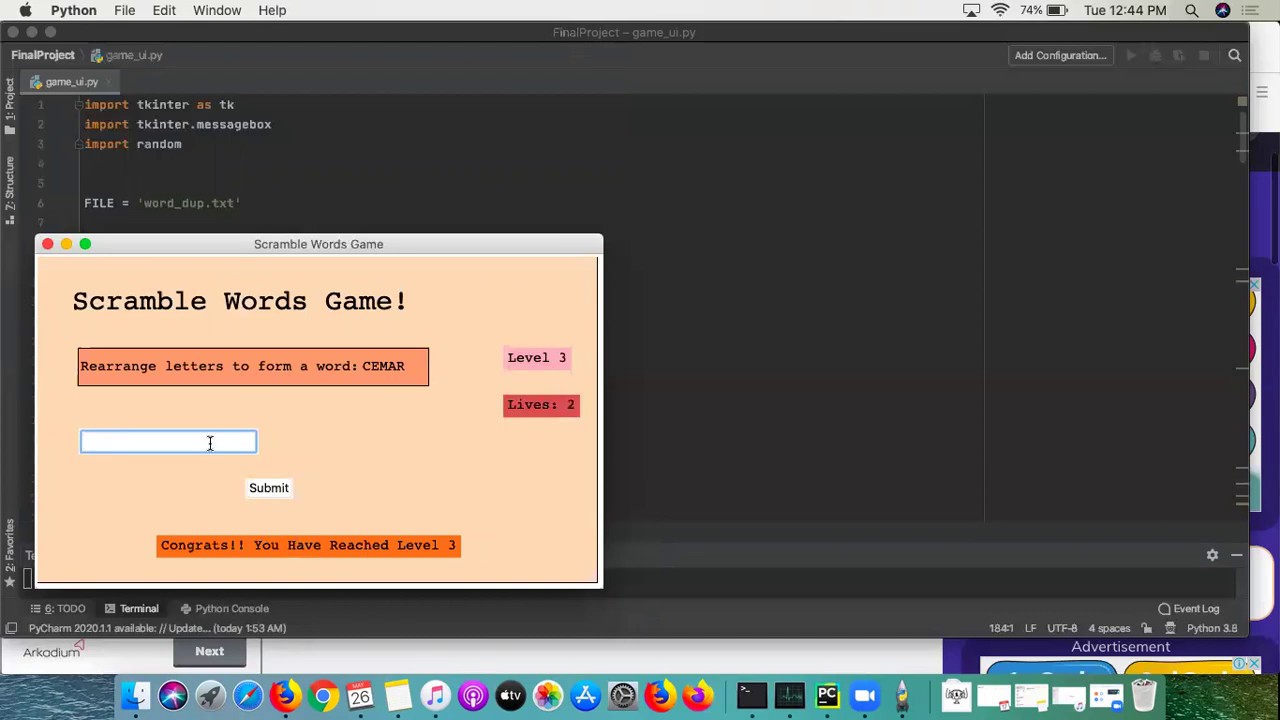Screen dimensions: 1280x720
Task: Click the AirPlay display icon in menu bar
Action: point(971,10)
